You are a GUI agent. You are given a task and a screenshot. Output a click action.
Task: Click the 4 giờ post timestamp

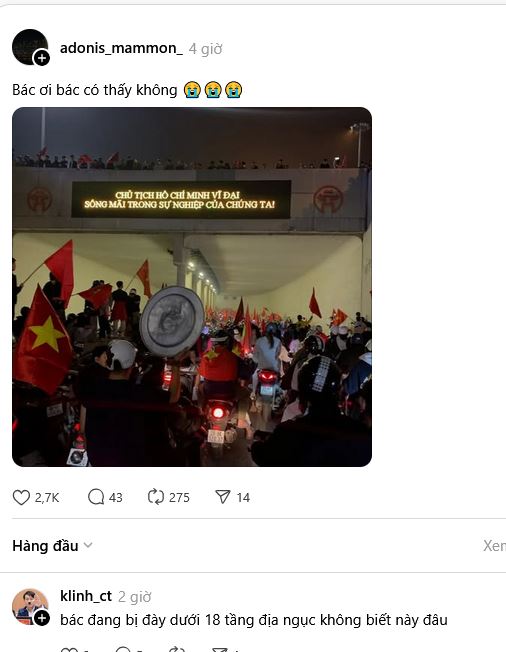[205, 49]
